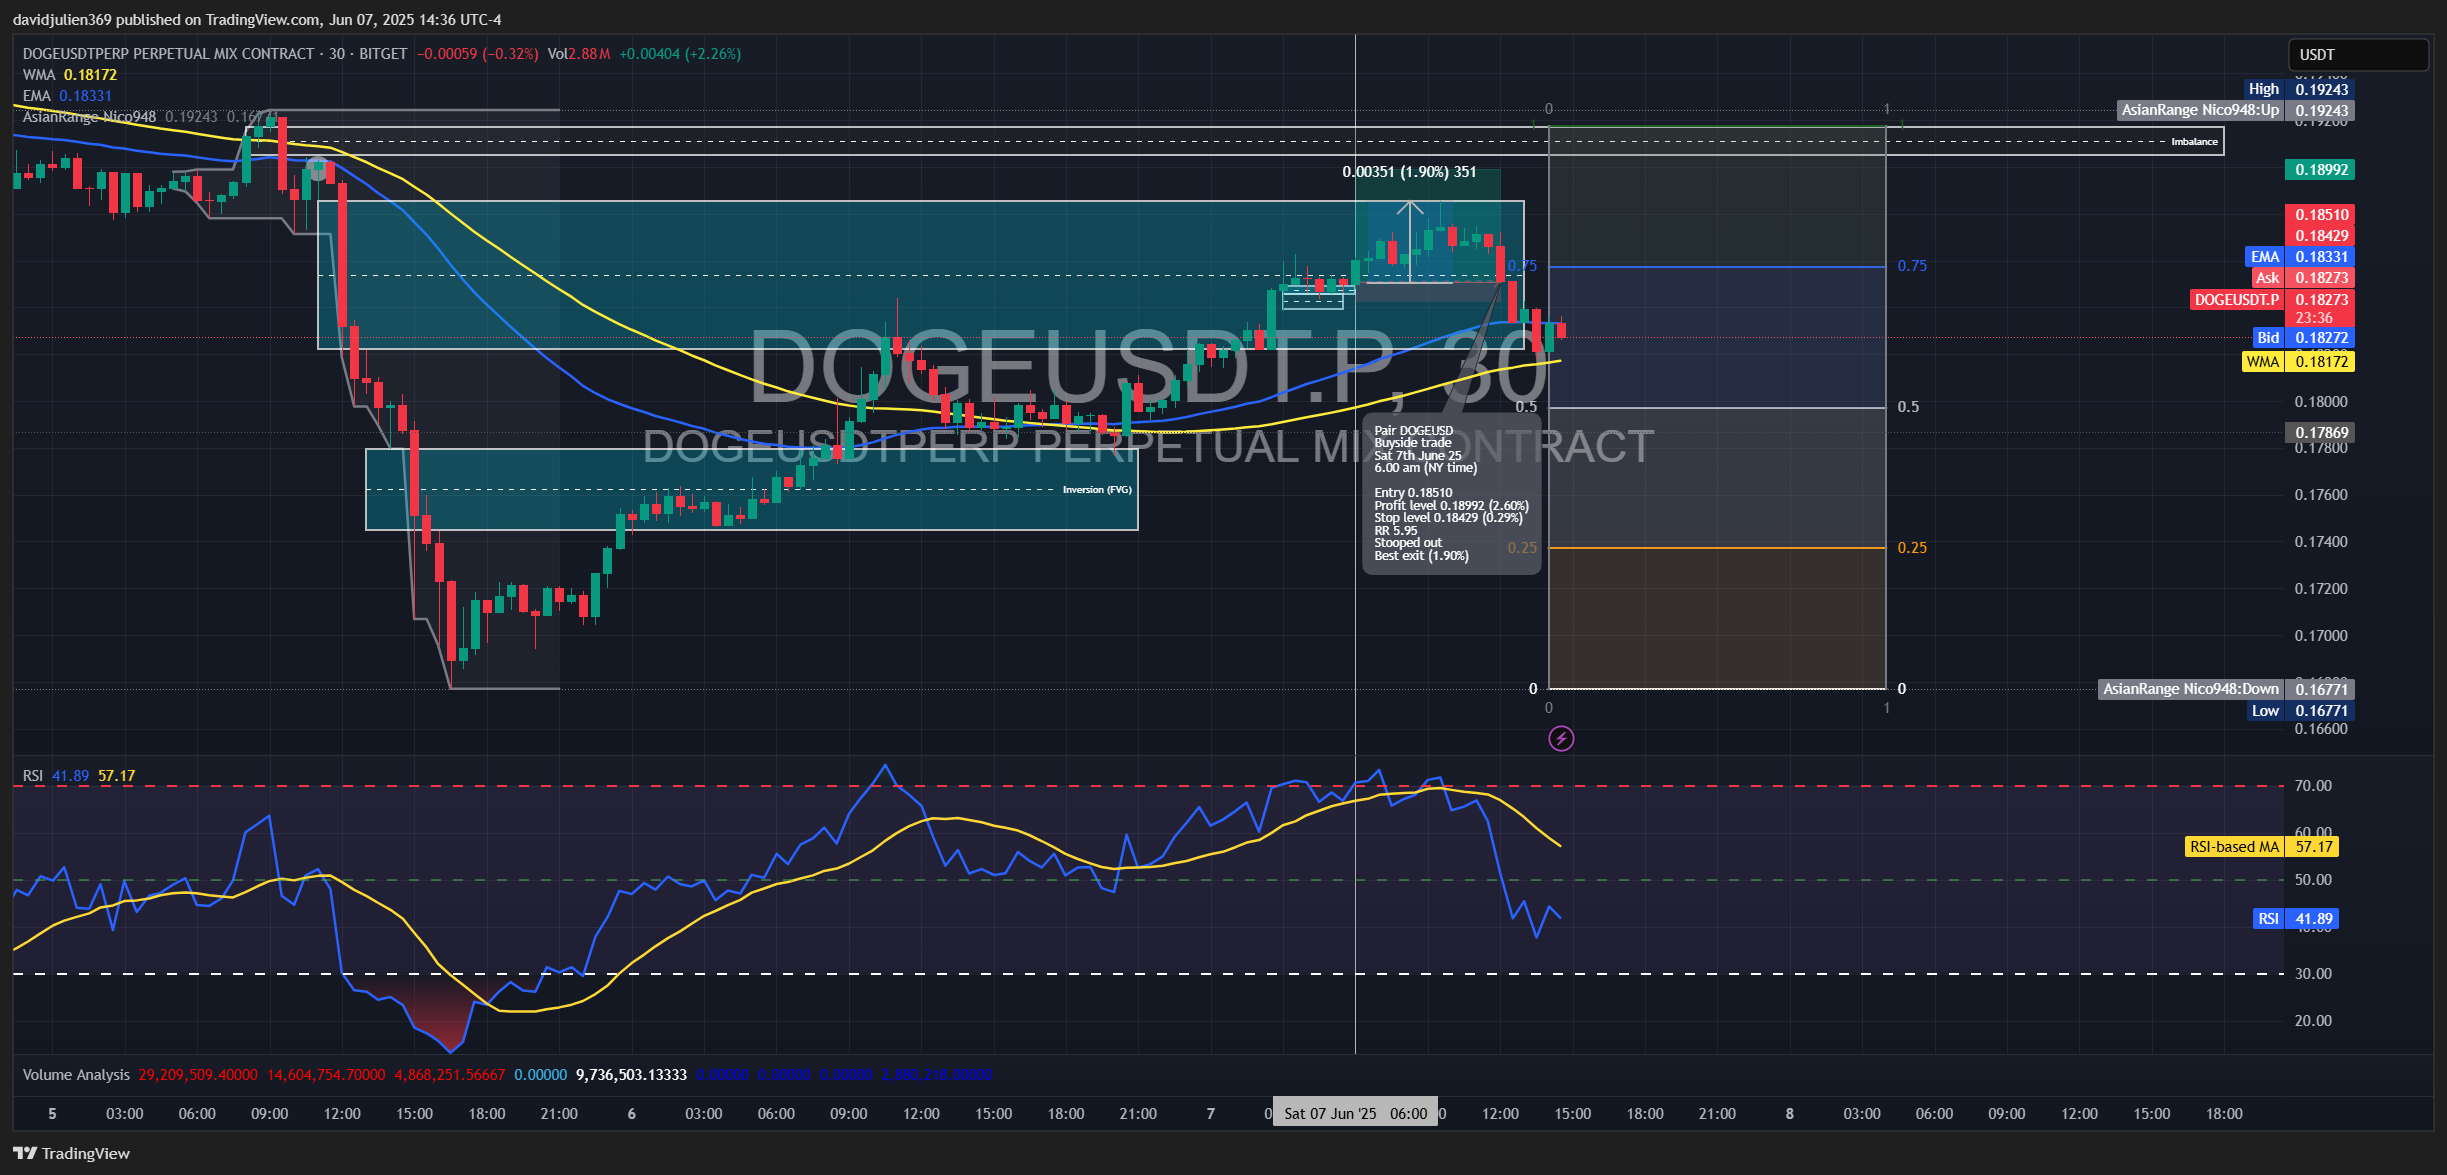Screen dimensions: 2447x1175
Task: Click the red 0.18510 entry price label
Action: (2320, 215)
